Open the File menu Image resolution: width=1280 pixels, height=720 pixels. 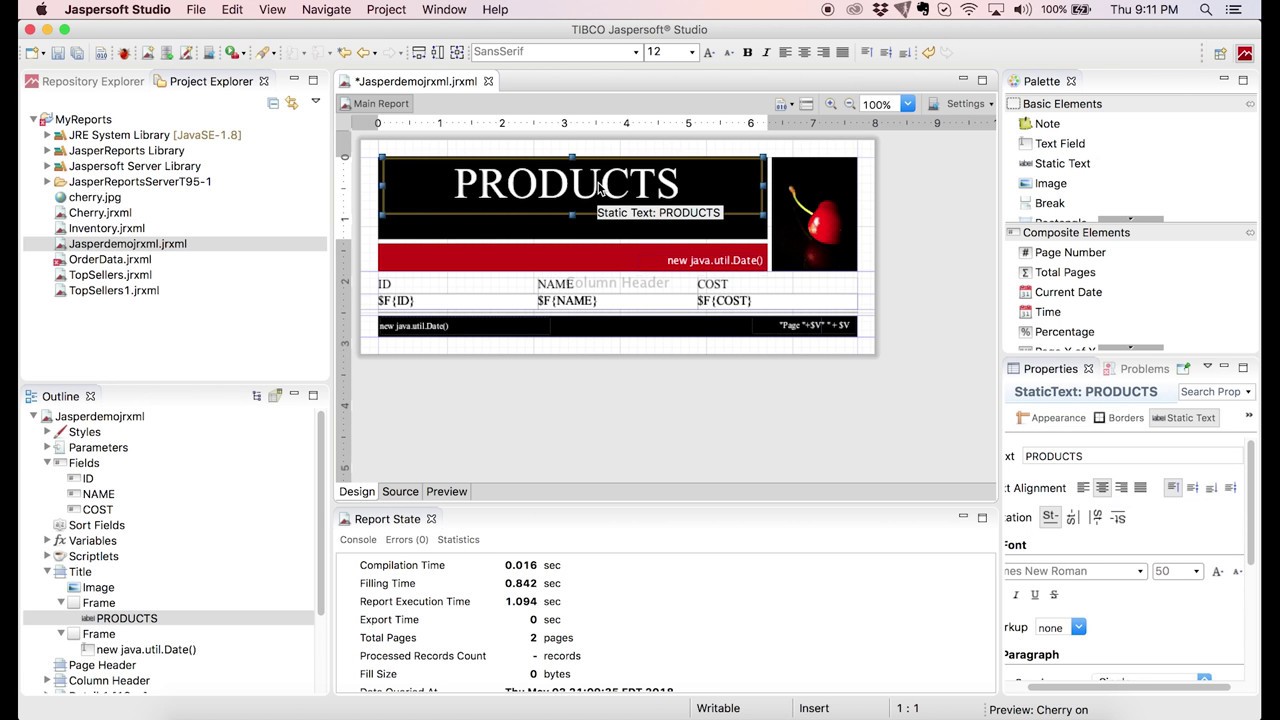click(x=196, y=10)
